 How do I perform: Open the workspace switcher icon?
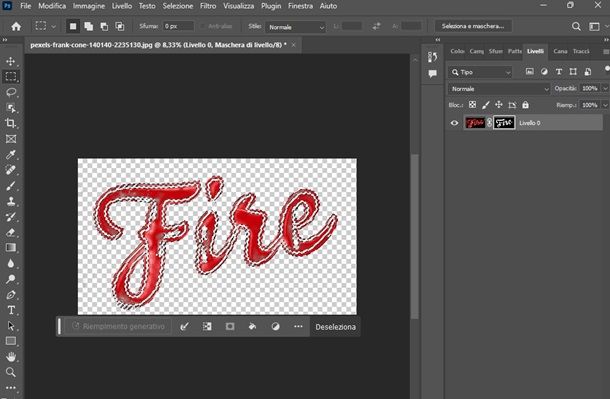(594, 26)
